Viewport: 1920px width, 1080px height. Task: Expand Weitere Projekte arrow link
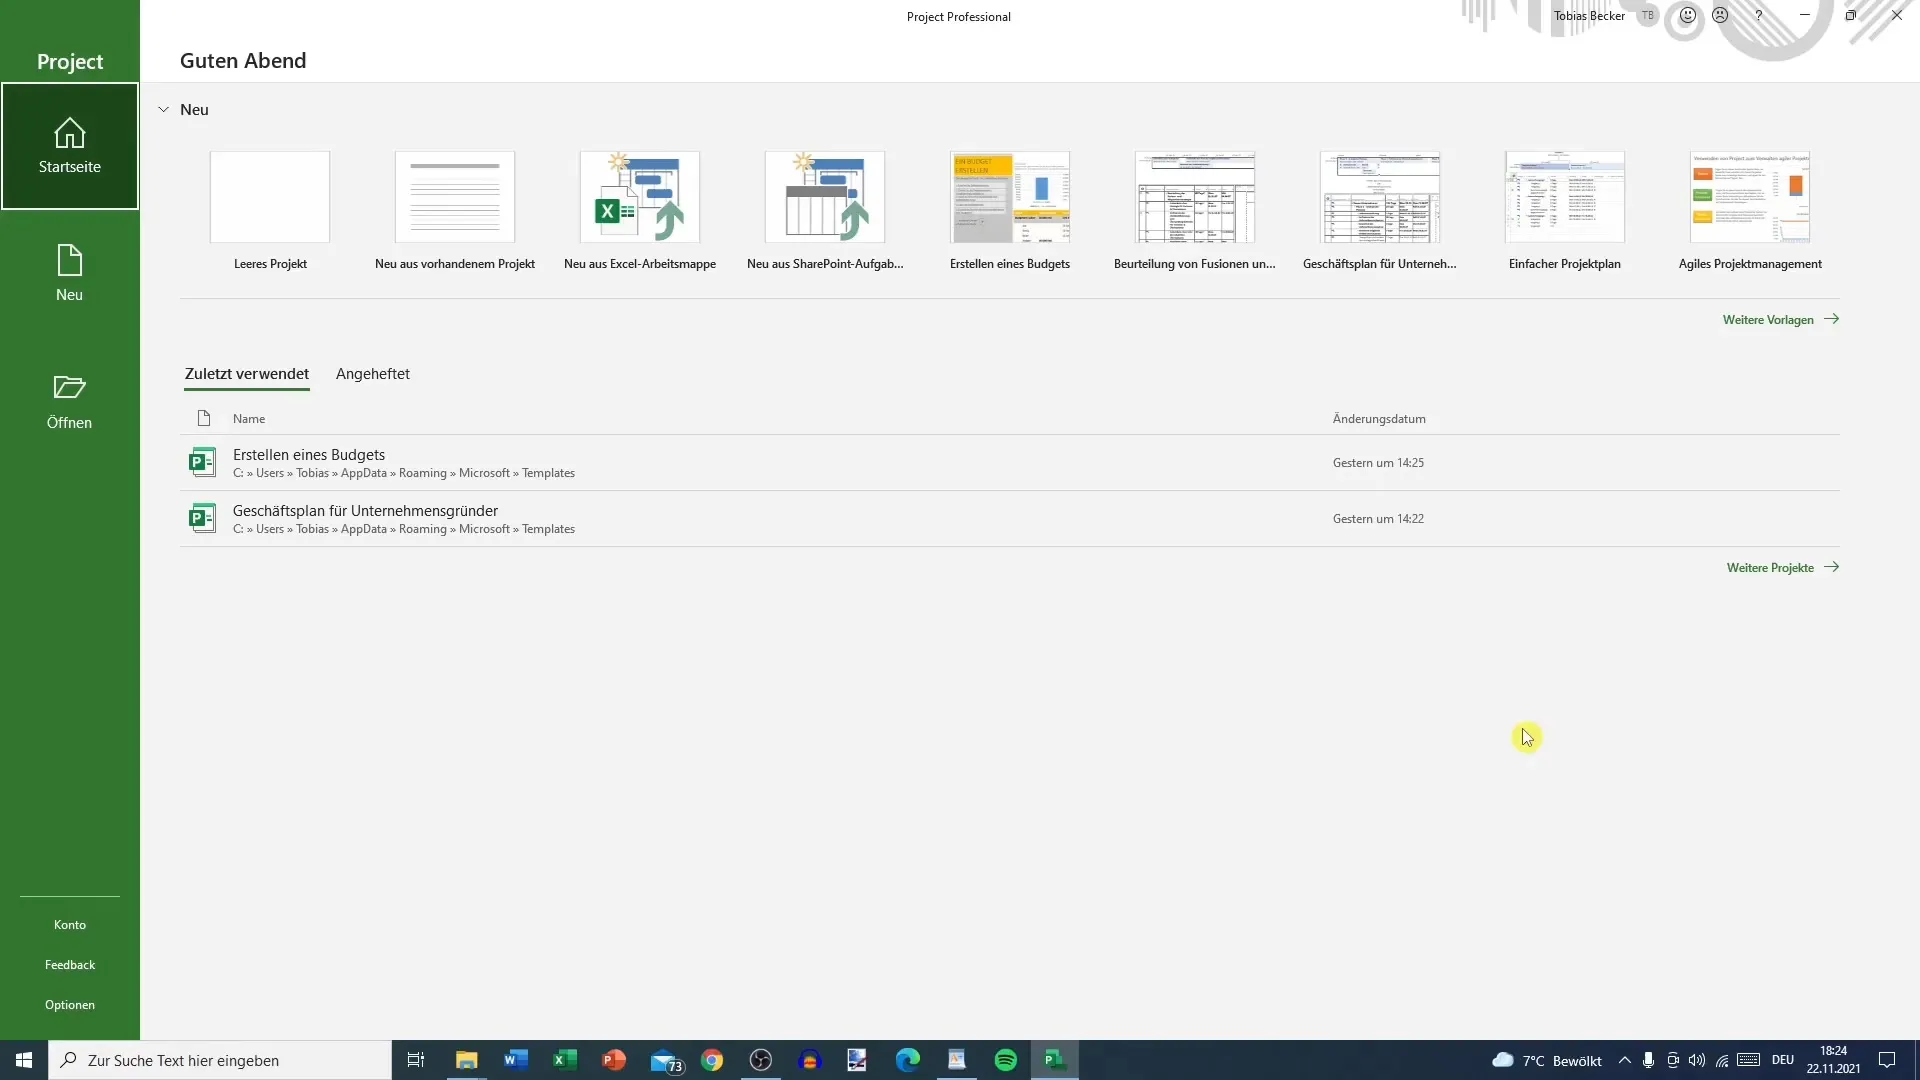click(1783, 567)
